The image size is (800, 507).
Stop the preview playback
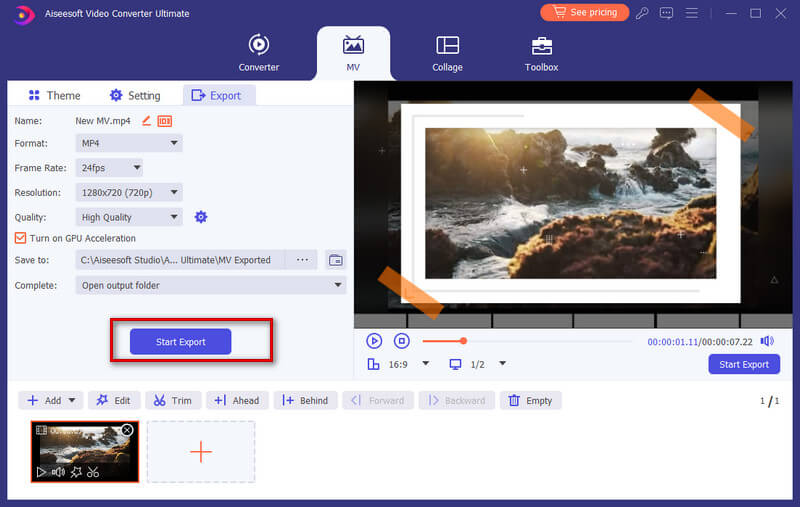(x=402, y=341)
